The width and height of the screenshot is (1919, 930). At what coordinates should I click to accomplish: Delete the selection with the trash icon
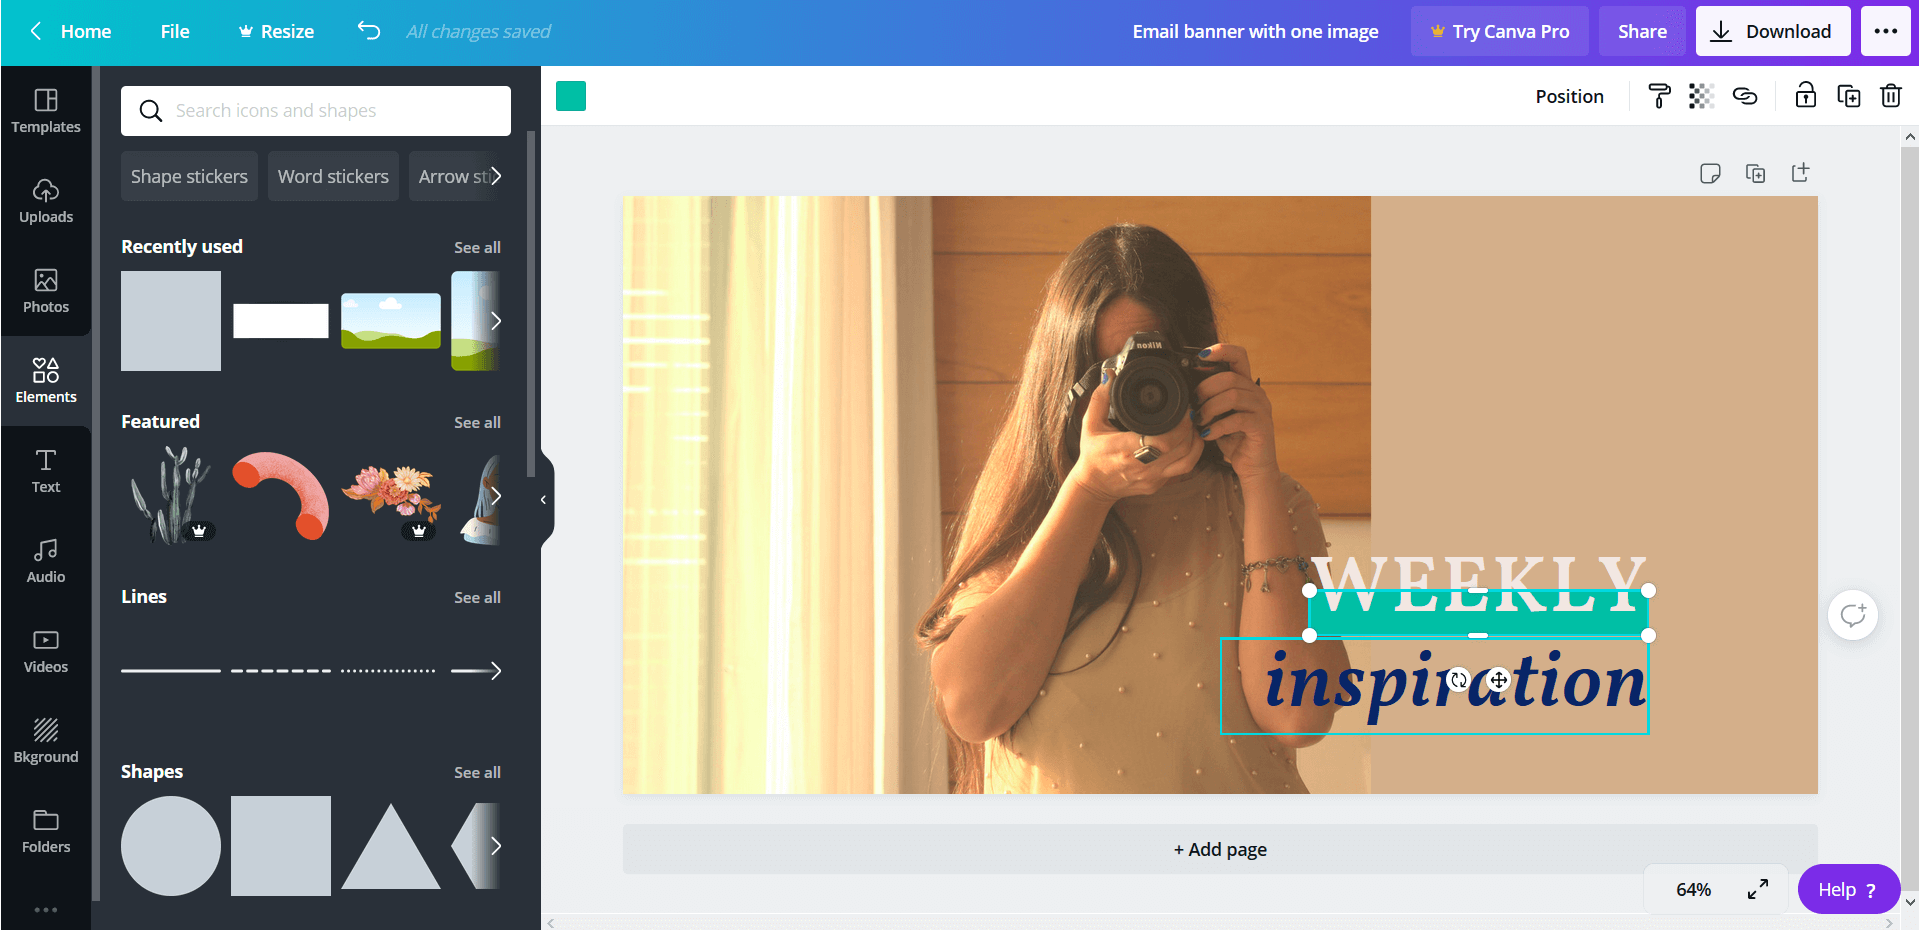(1890, 95)
